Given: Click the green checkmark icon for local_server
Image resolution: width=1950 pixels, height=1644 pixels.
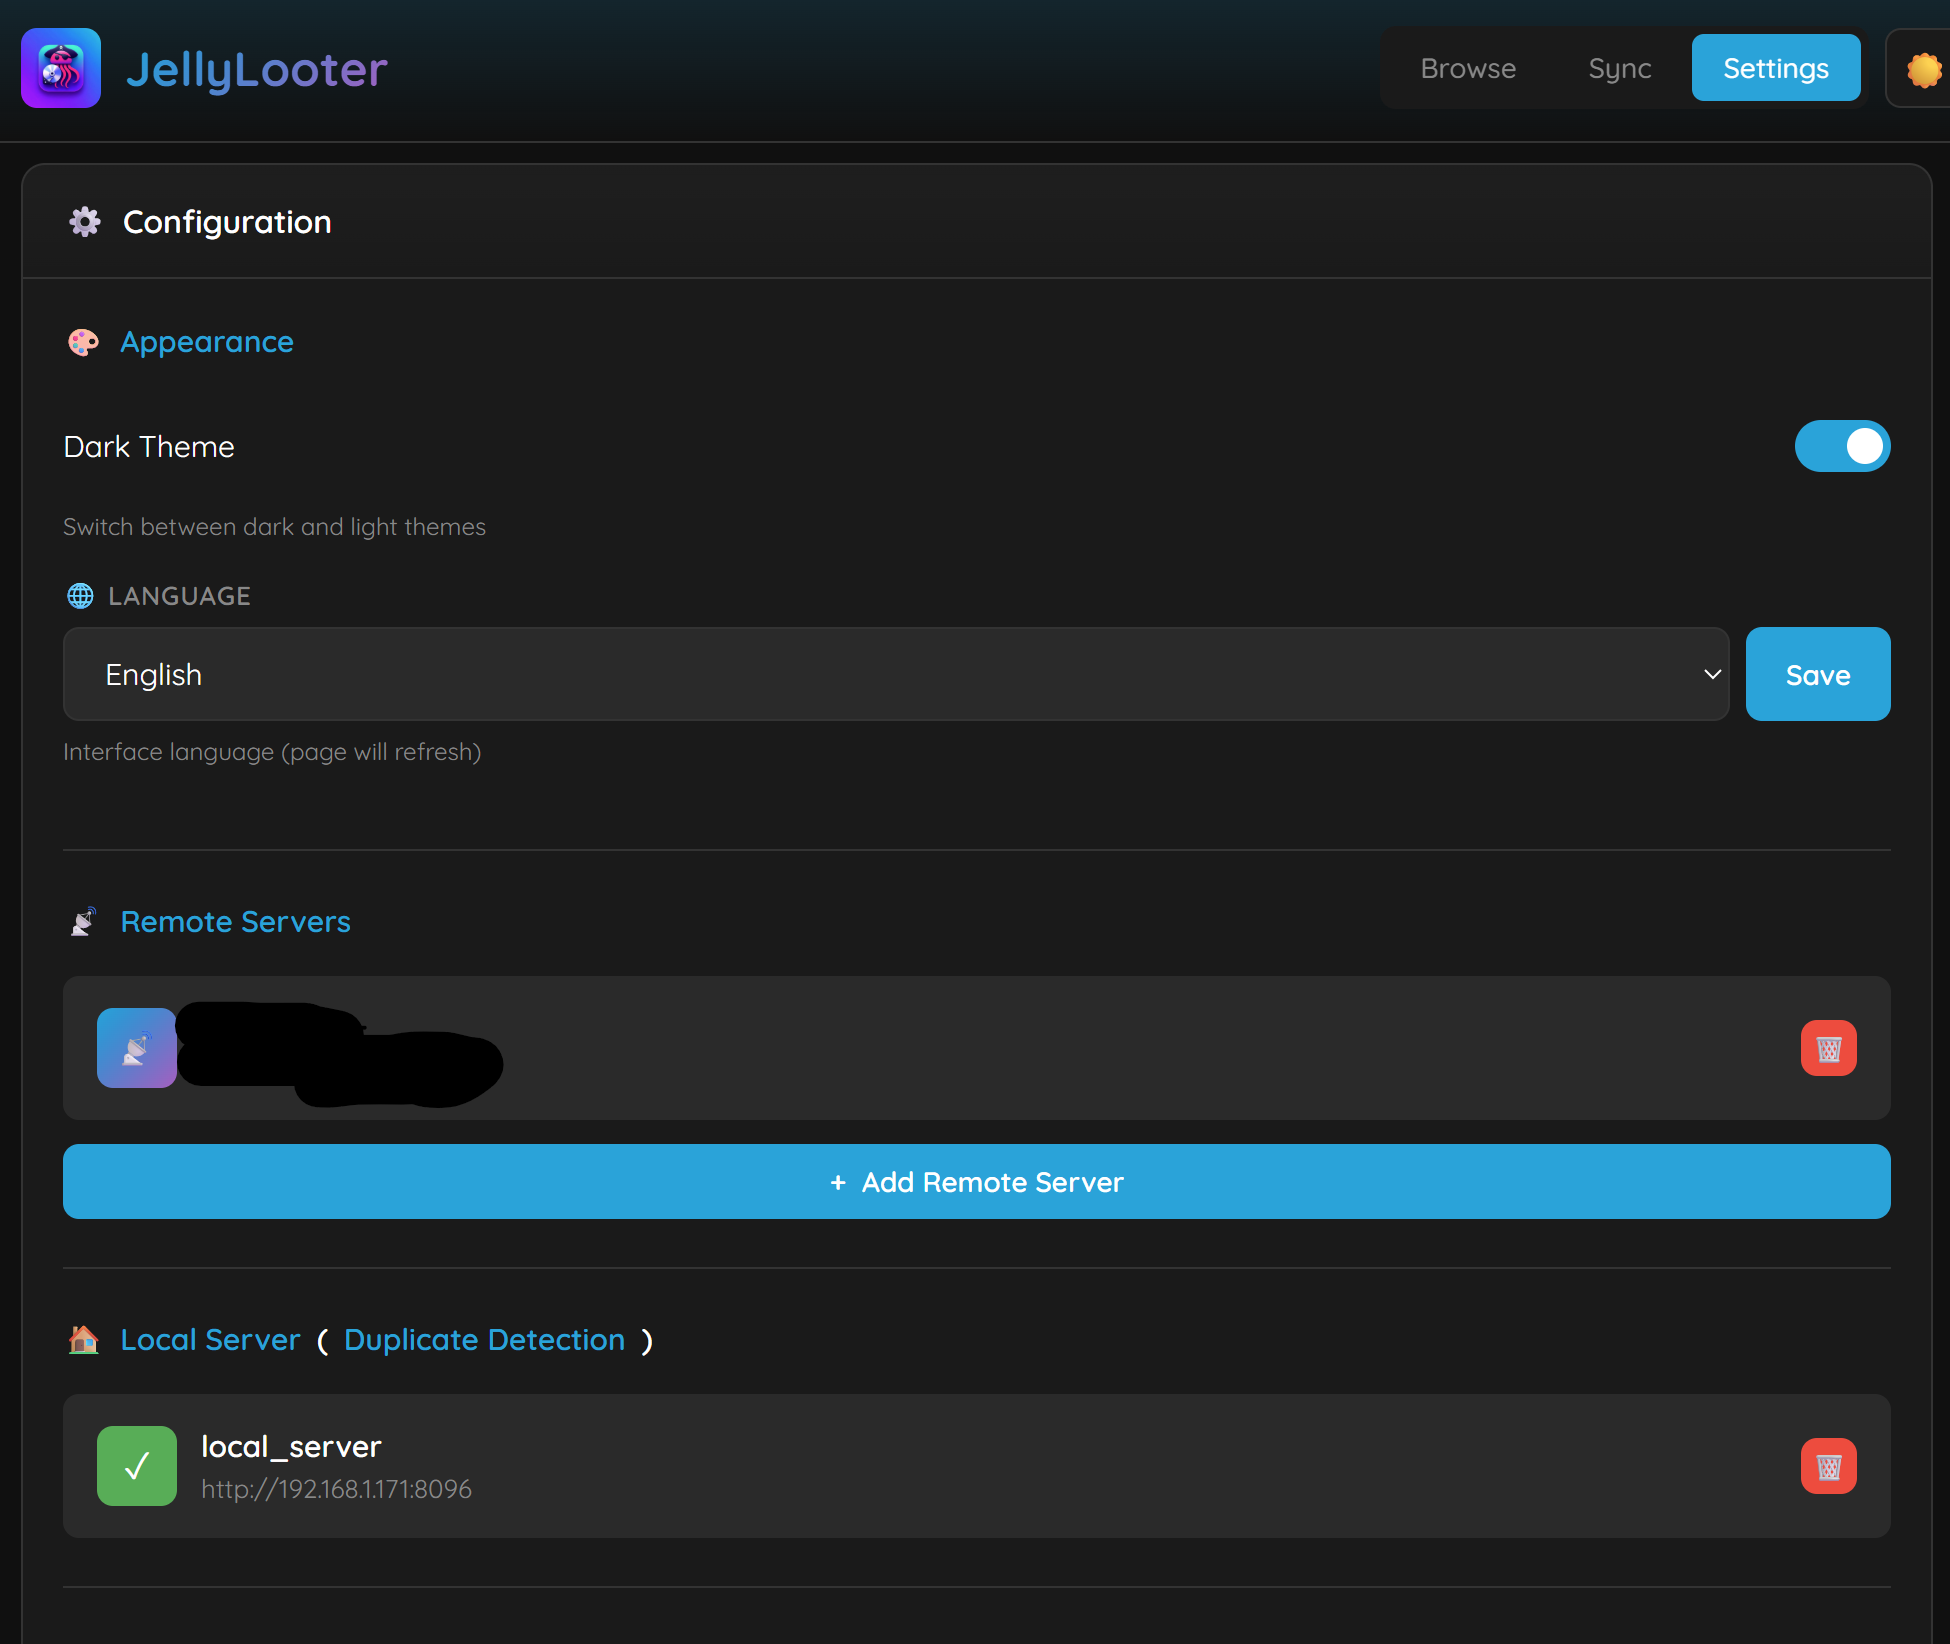Looking at the screenshot, I should (137, 1466).
